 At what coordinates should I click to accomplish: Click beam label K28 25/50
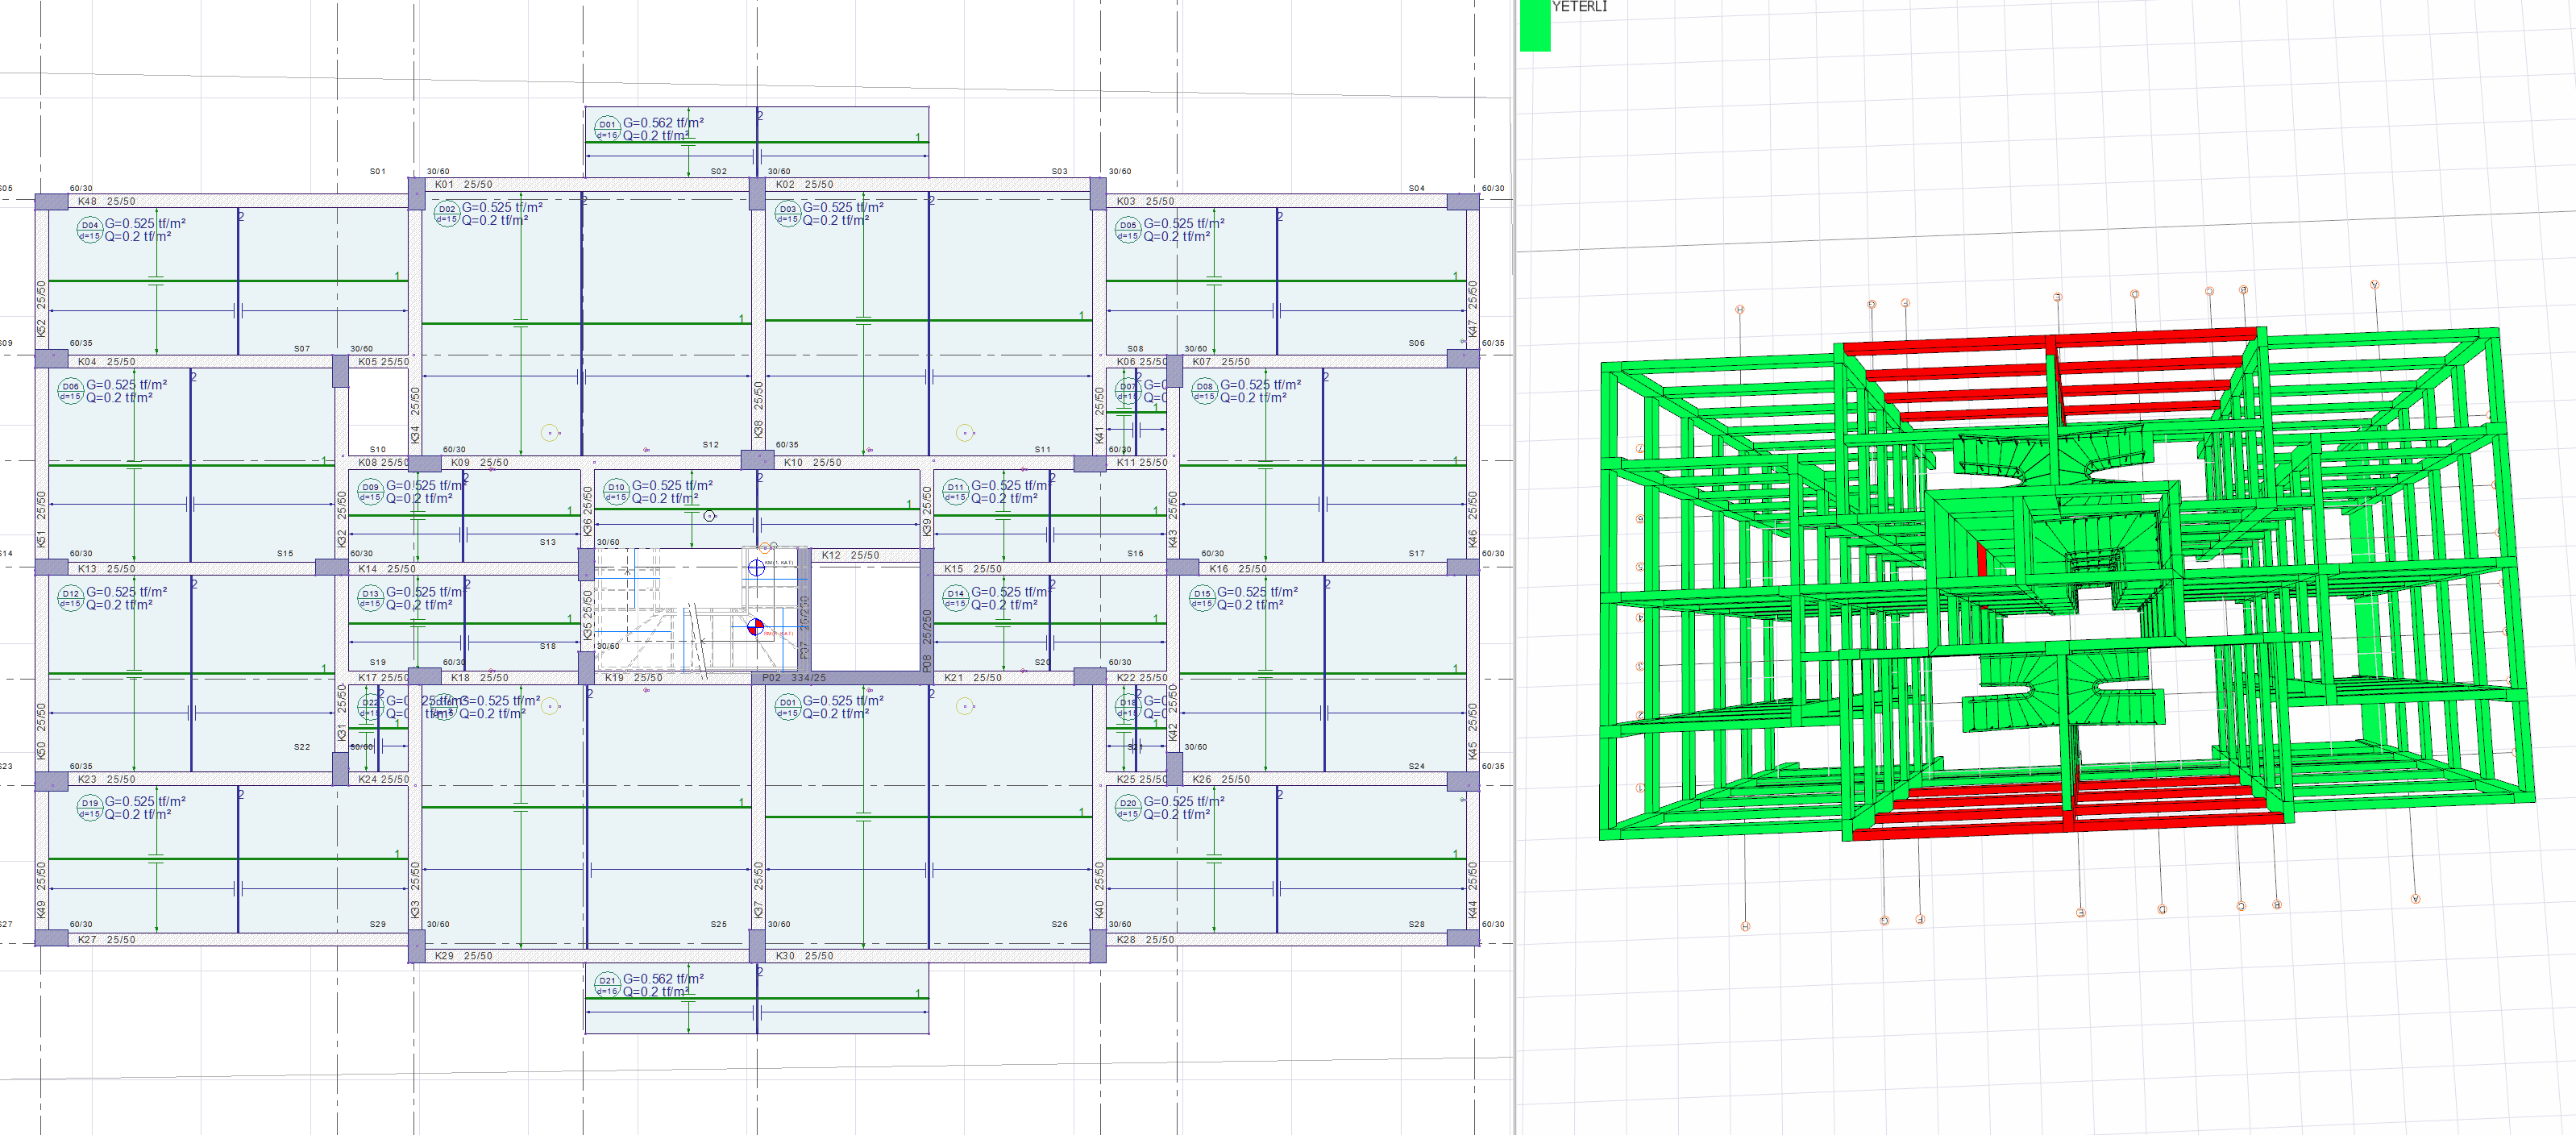[1146, 940]
